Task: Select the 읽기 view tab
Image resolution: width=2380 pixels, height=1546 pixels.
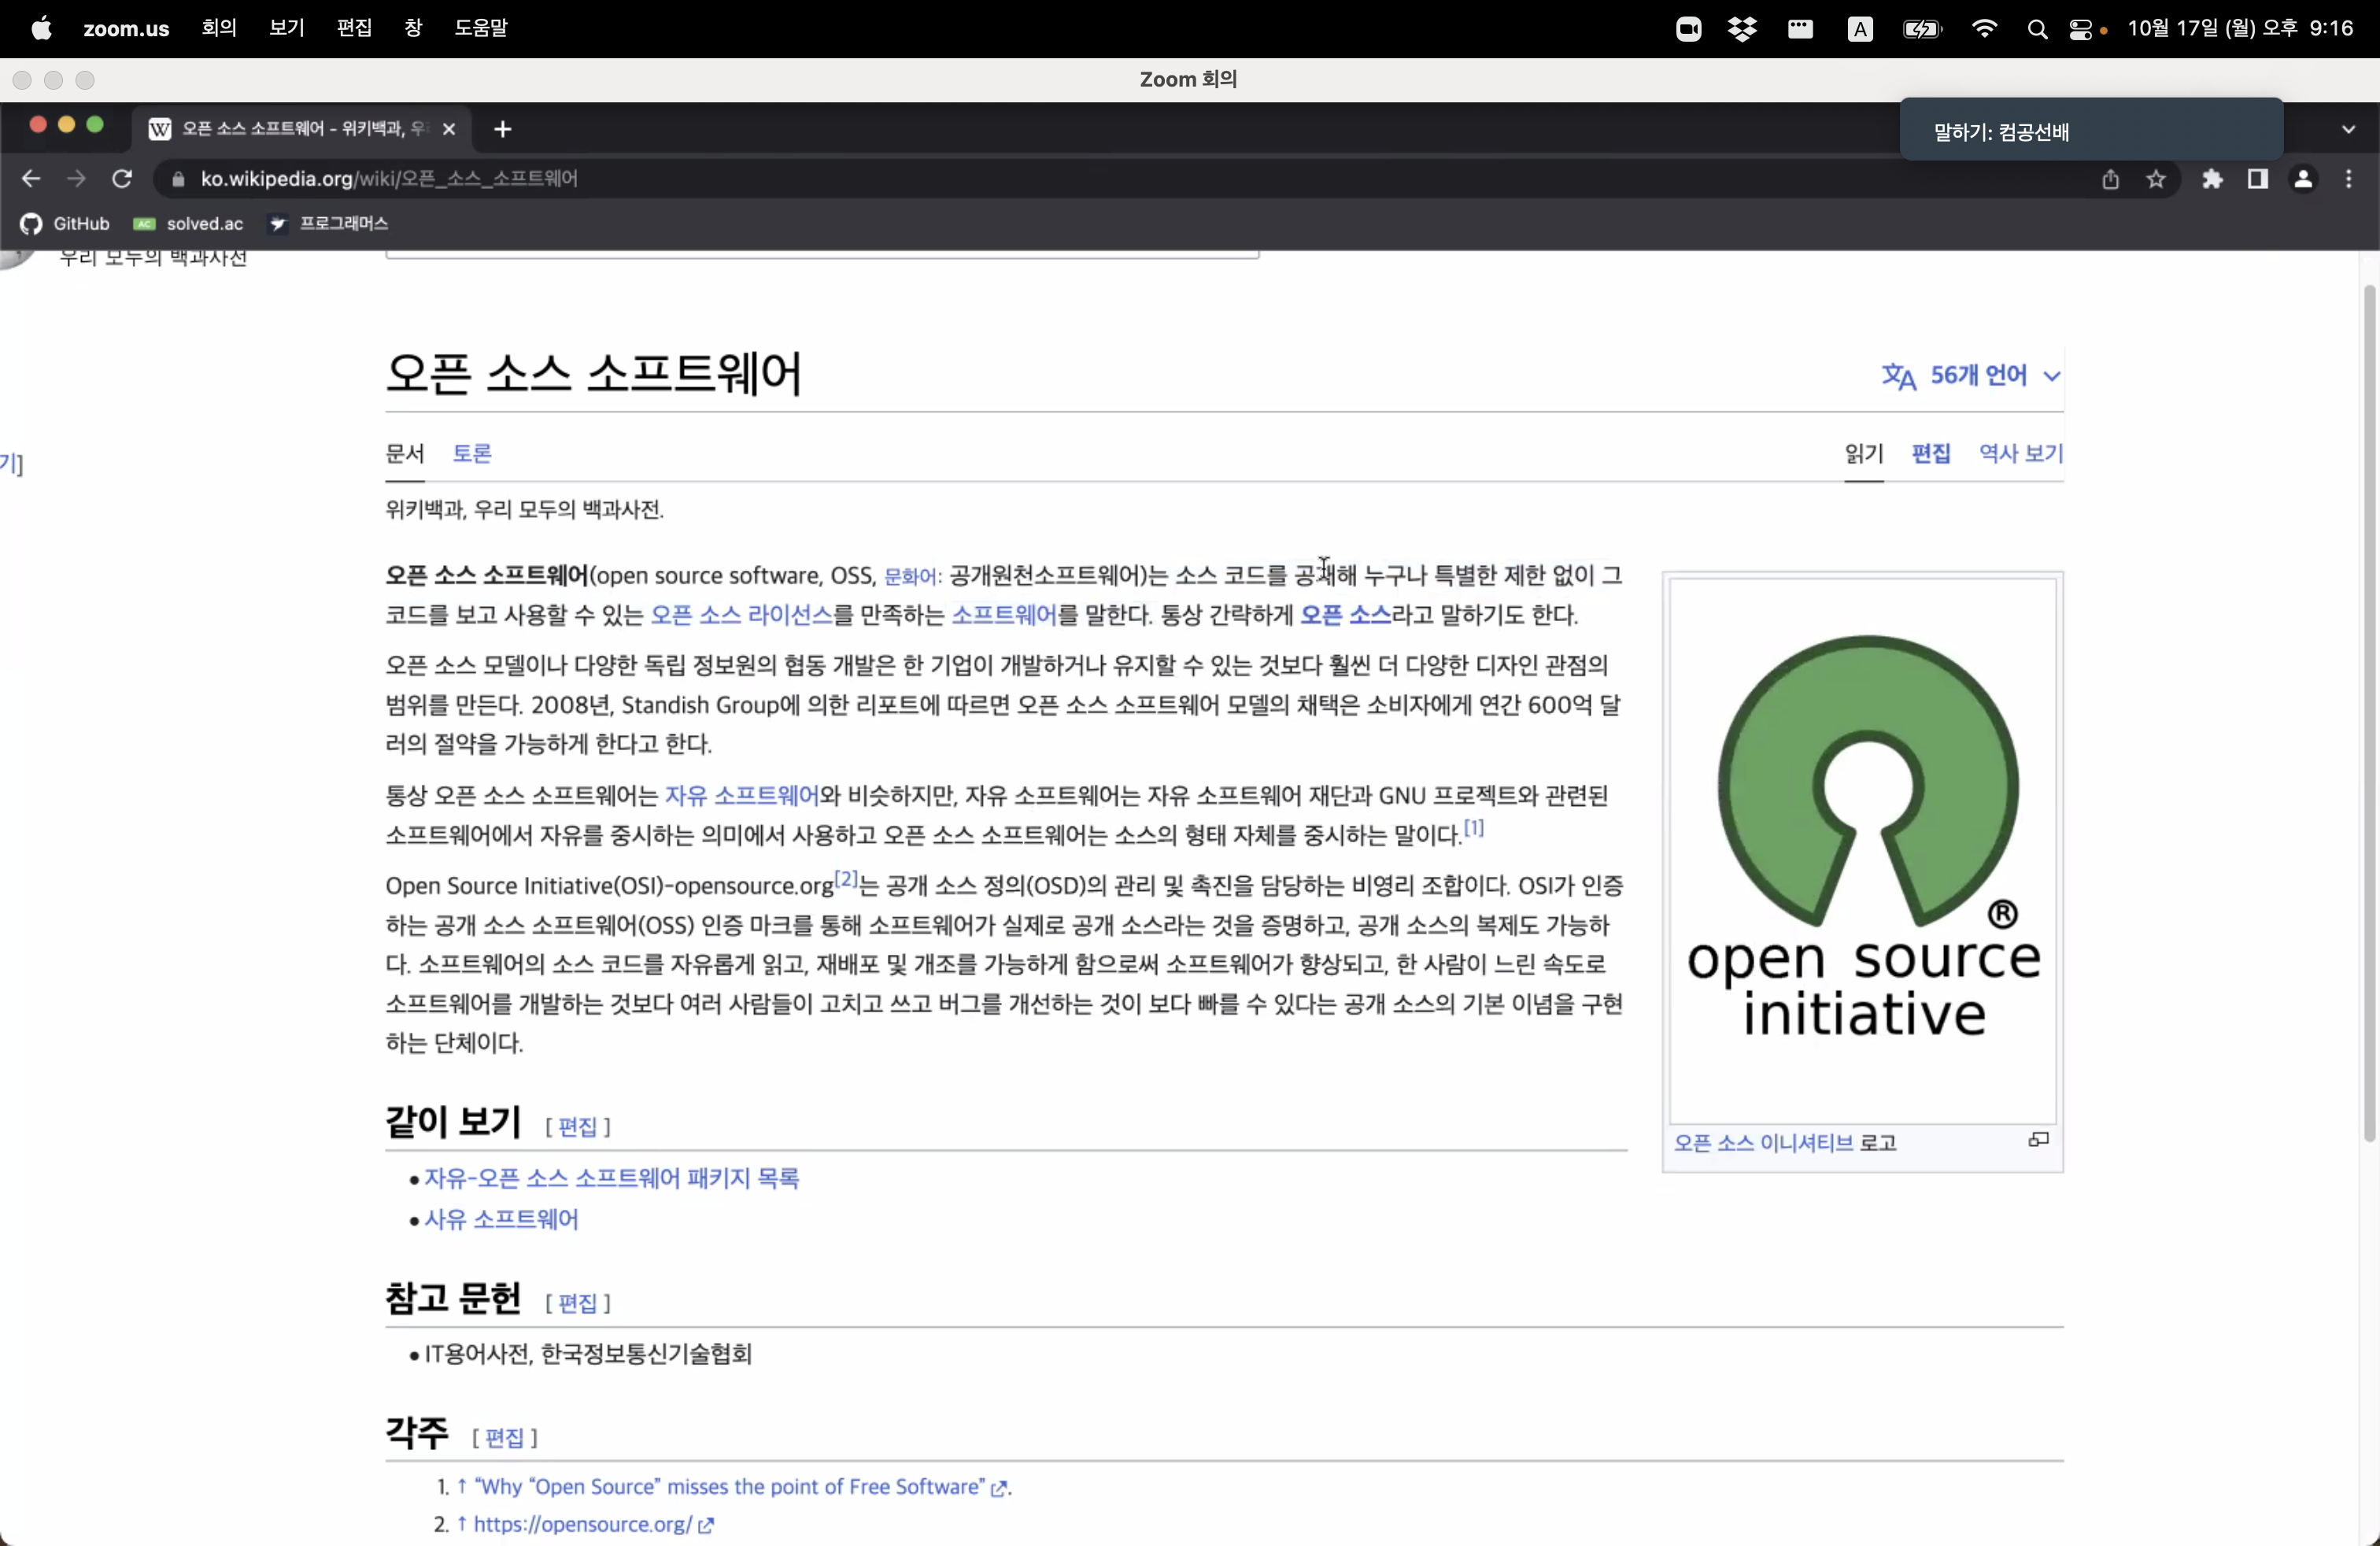Action: pyautogui.click(x=1864, y=454)
